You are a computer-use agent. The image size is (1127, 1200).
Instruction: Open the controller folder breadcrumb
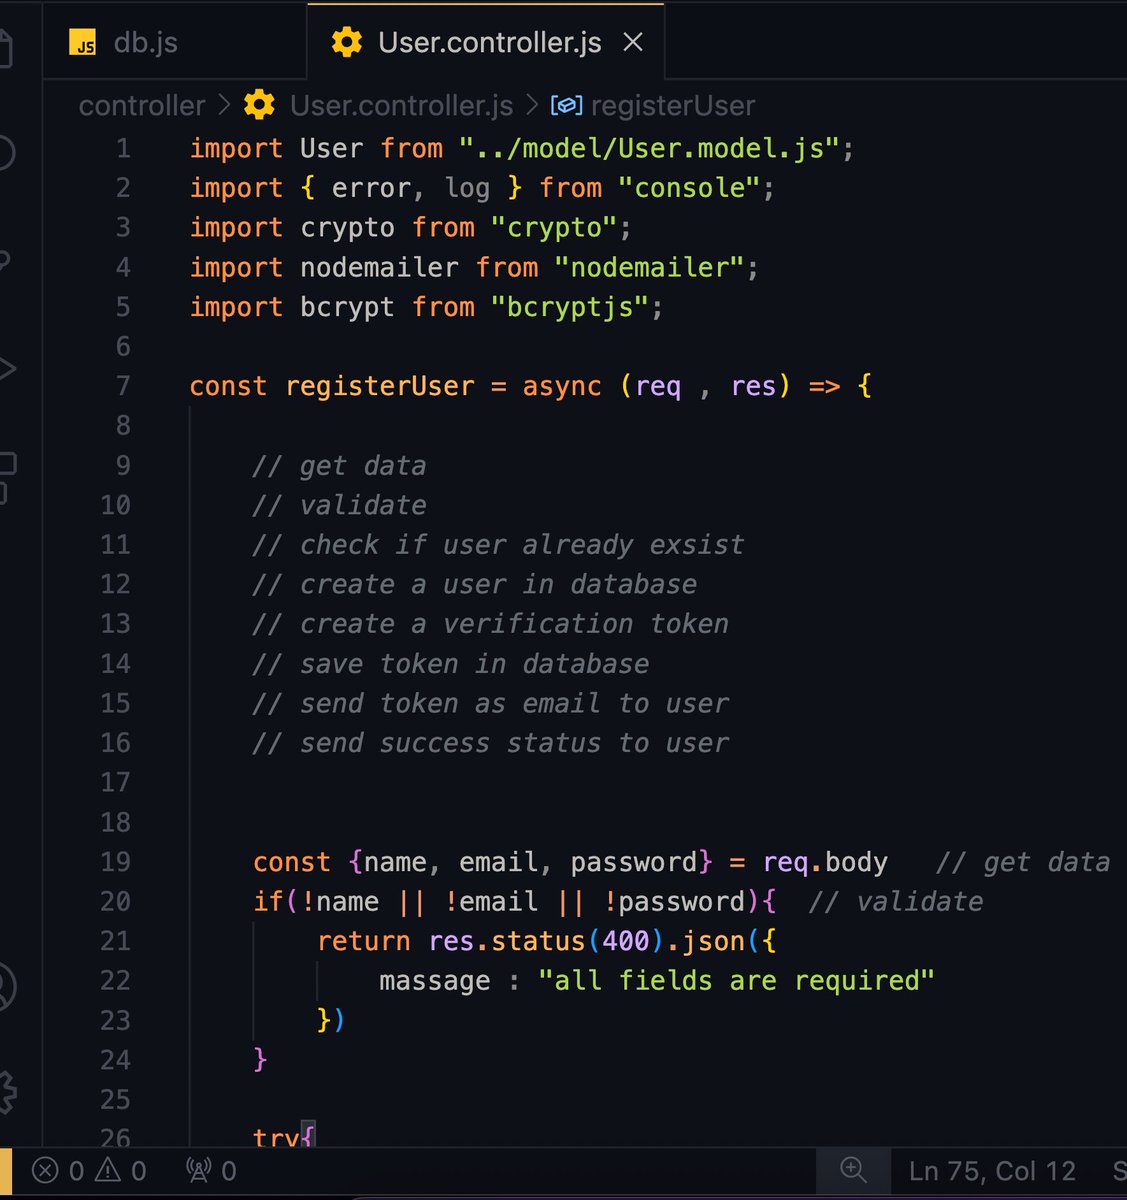pos(142,105)
